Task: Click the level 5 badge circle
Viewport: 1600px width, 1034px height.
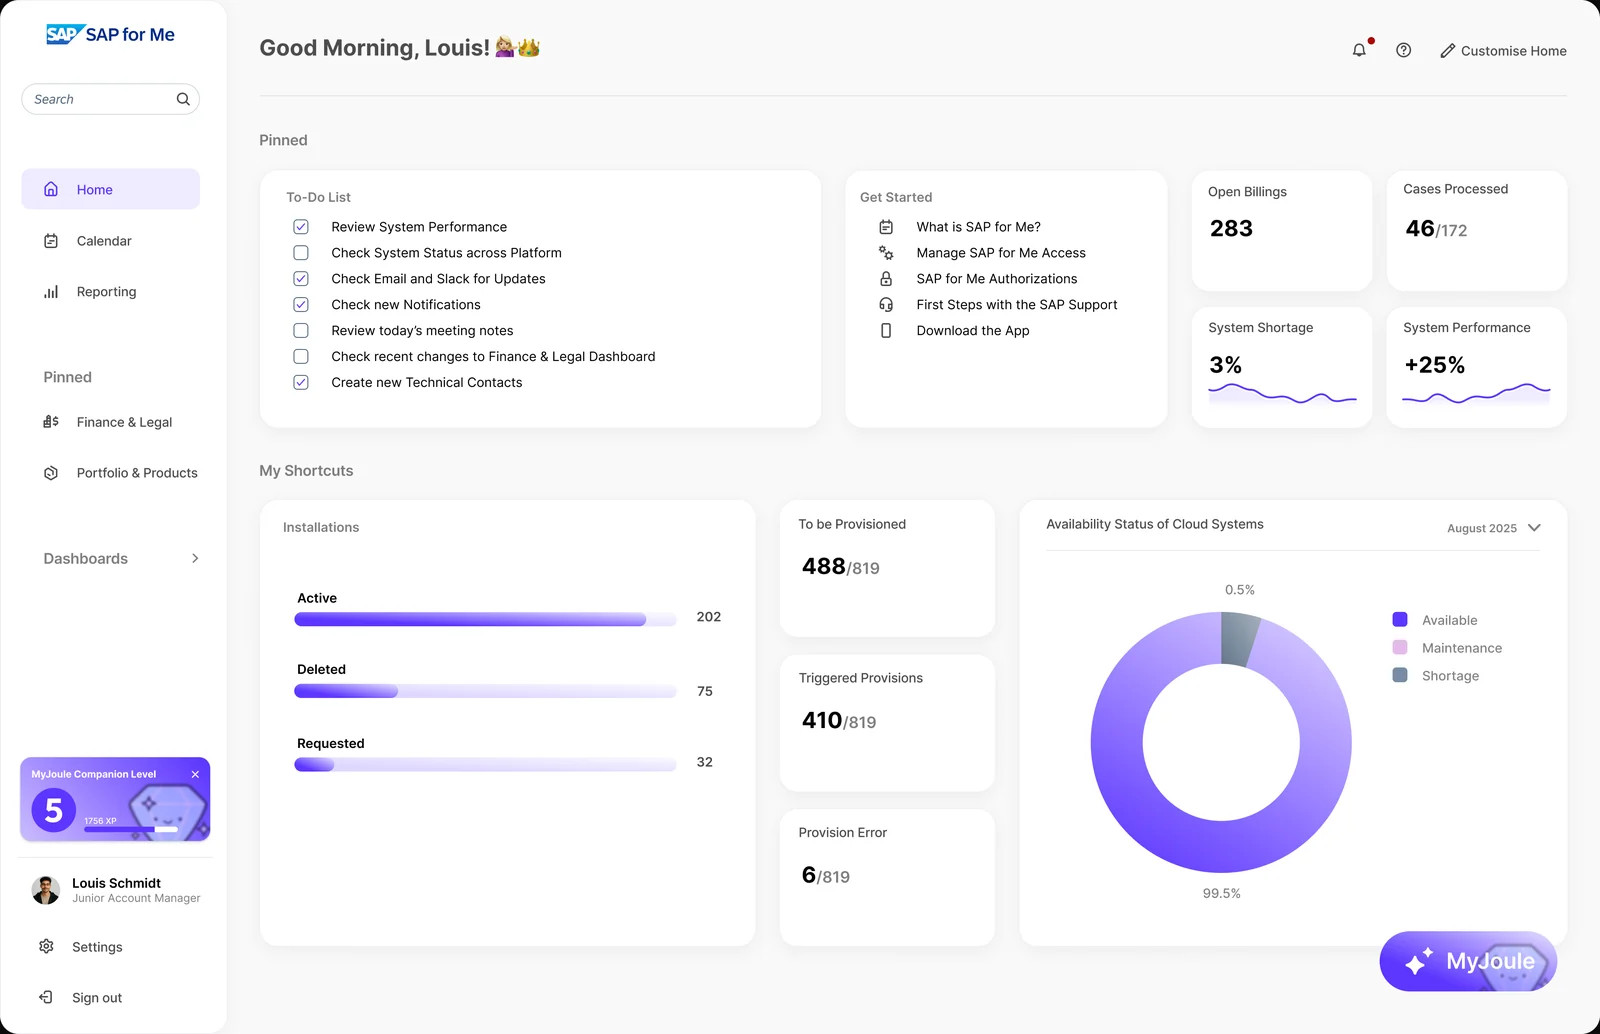Action: [x=54, y=810]
